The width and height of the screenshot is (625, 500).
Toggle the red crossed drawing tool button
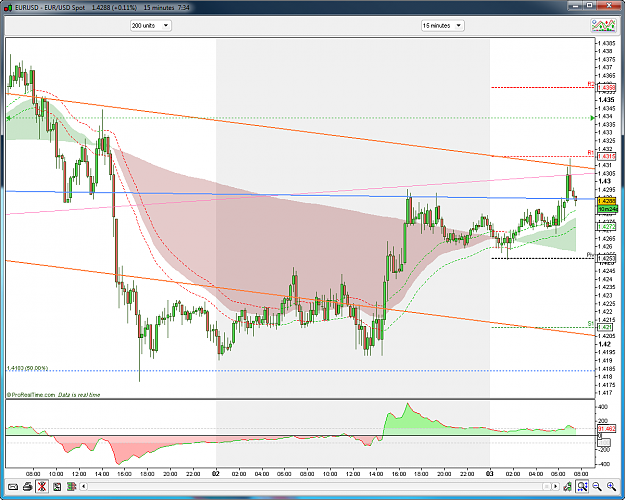point(42,486)
